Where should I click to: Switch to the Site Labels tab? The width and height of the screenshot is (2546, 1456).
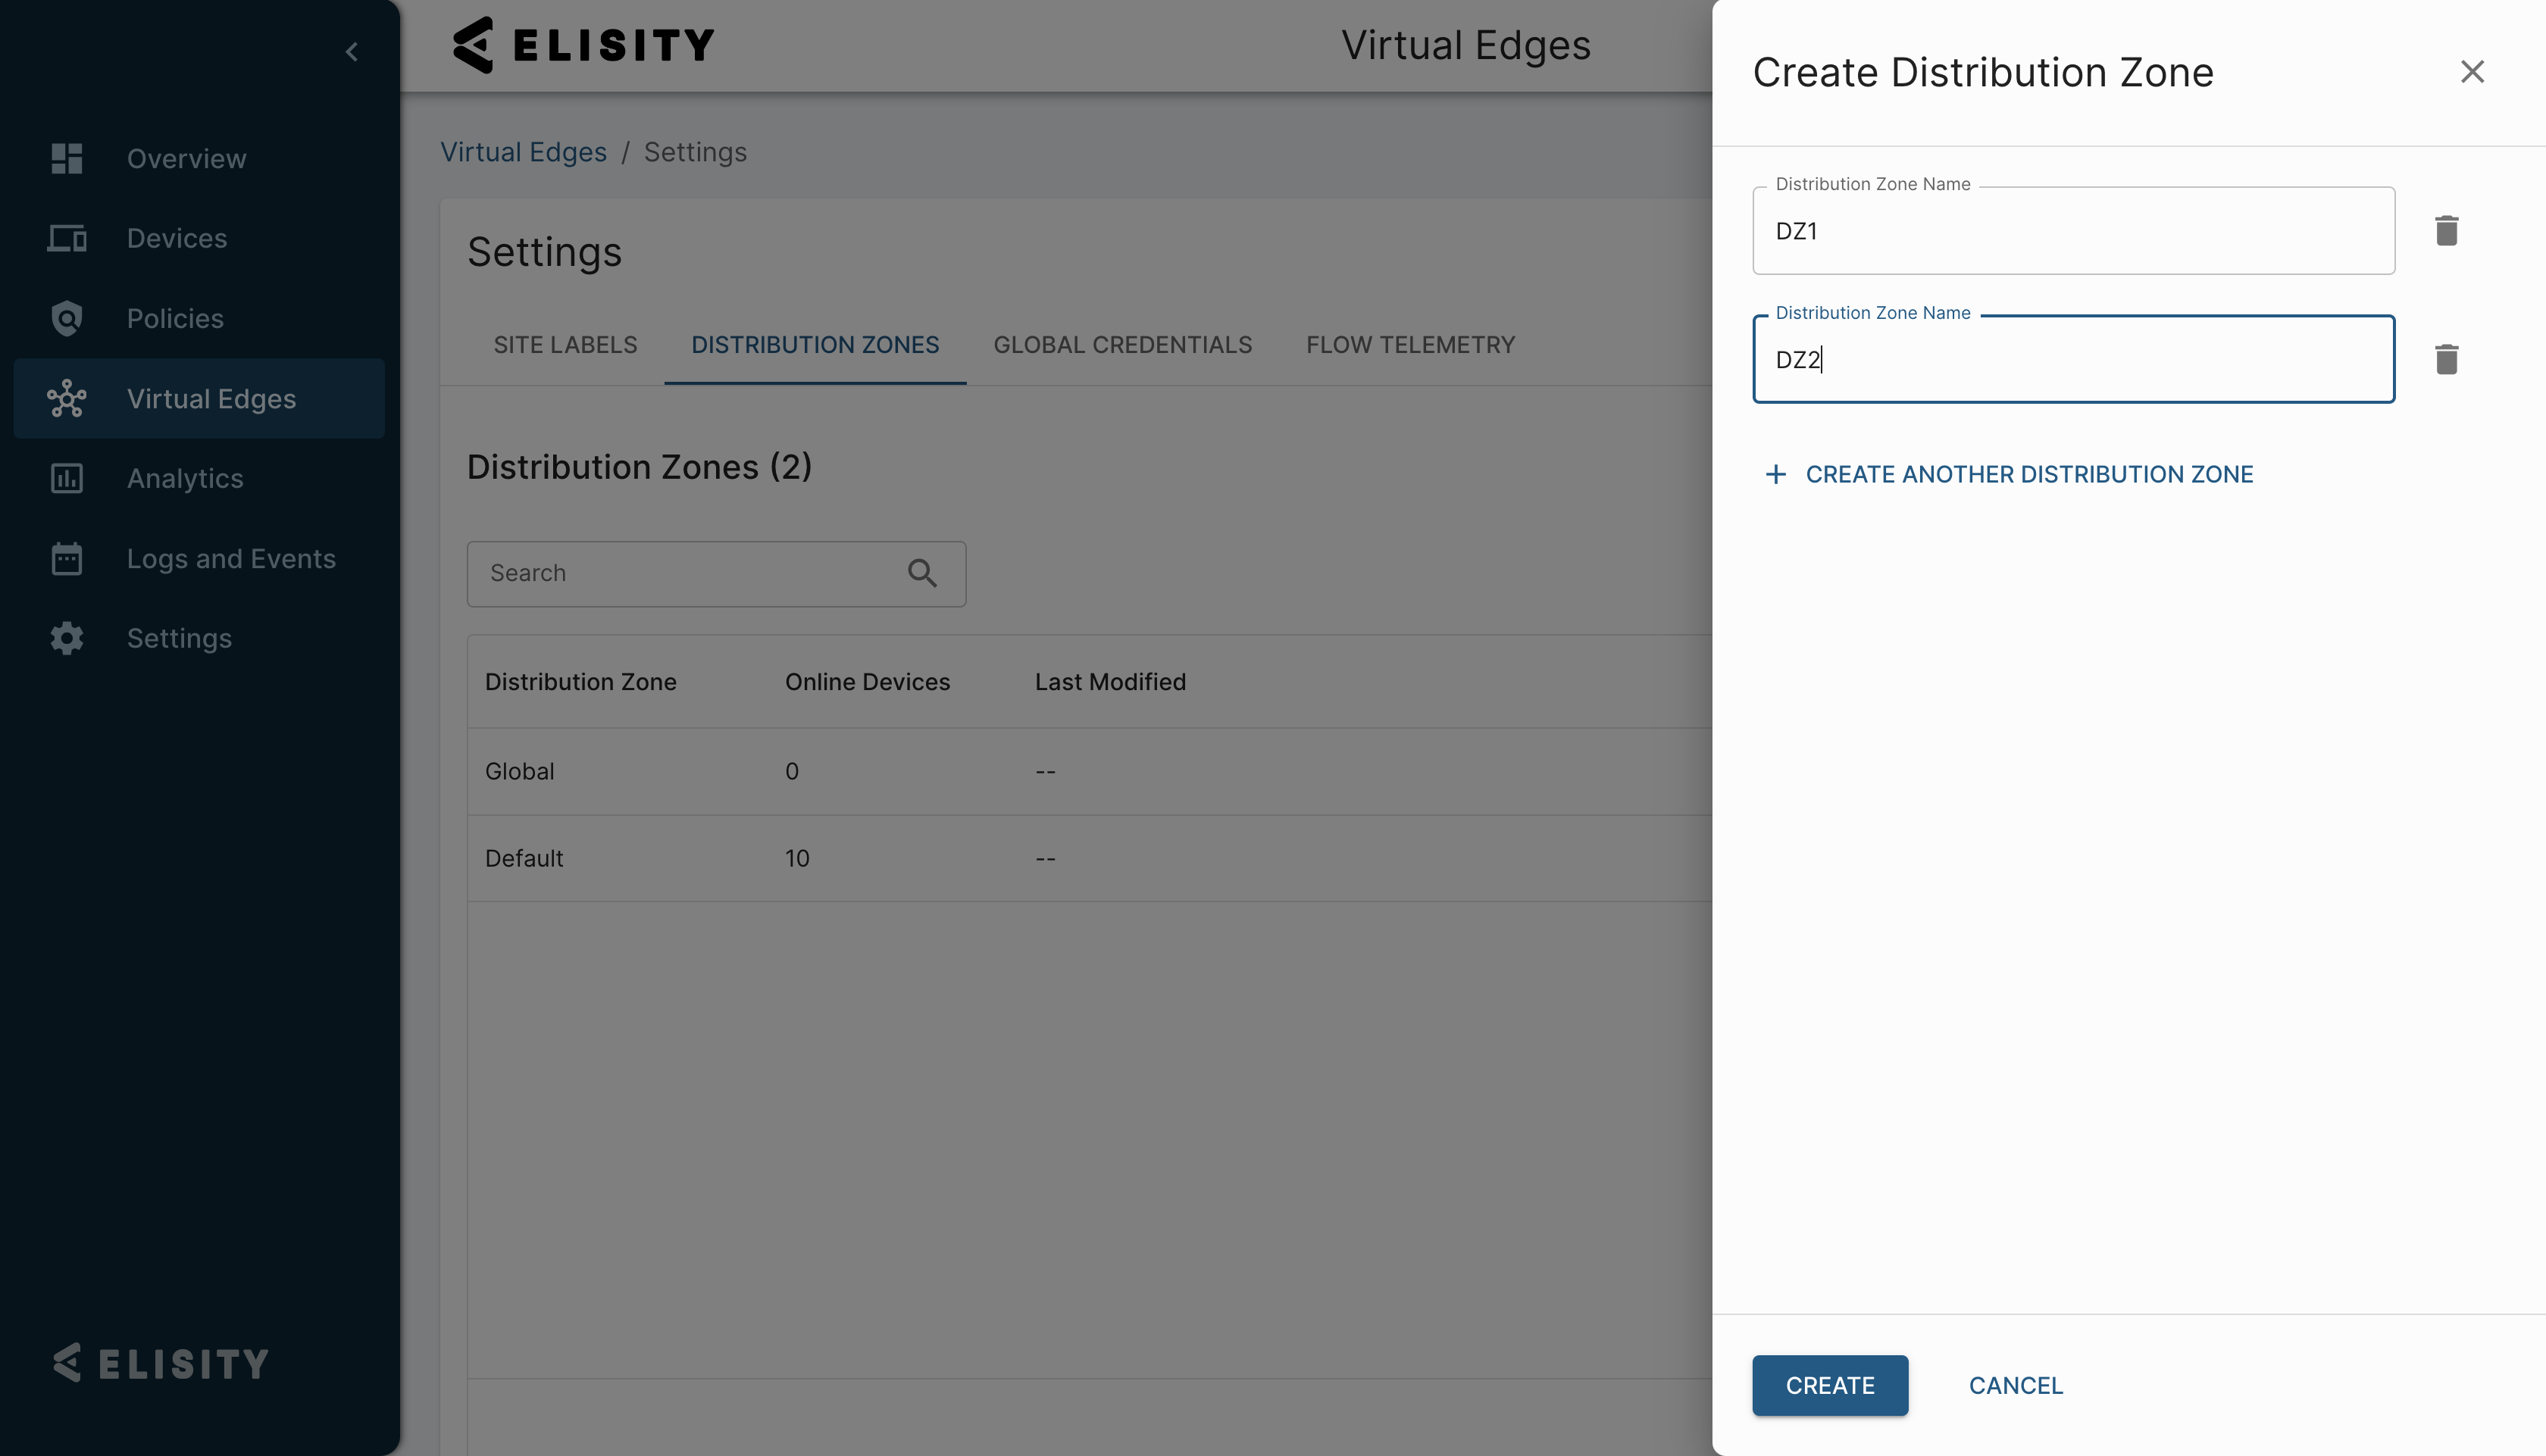565,345
